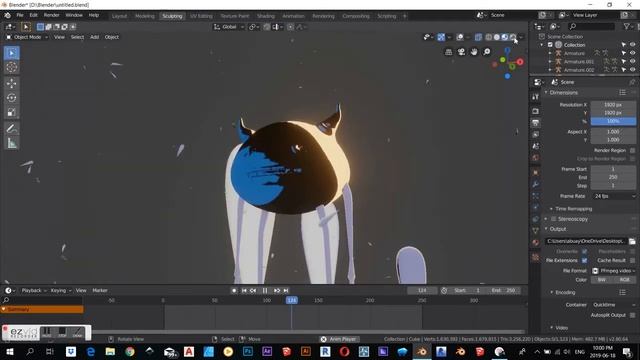Viewport: 640px width, 360px height.
Task: Switch to solid viewport shading
Action: coord(497,37)
